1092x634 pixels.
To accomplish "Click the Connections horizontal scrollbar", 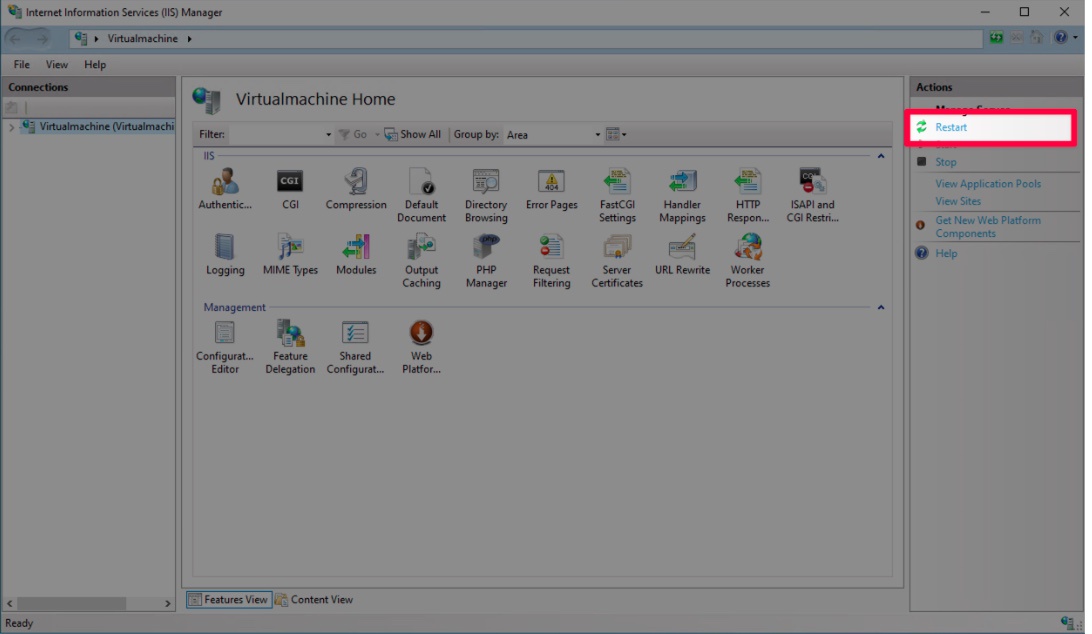I will (71, 603).
